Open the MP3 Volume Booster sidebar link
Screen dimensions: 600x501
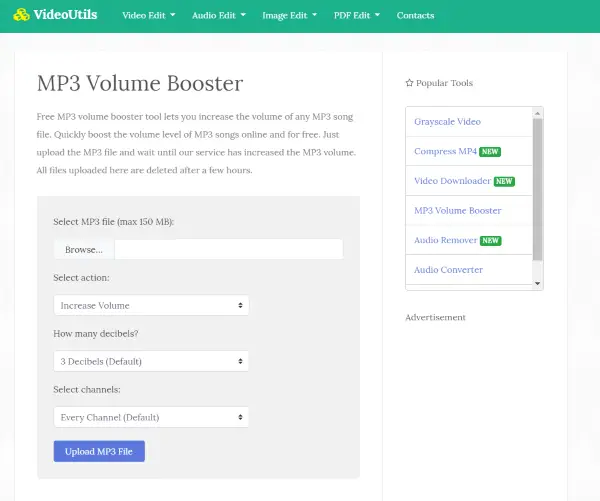(x=458, y=211)
